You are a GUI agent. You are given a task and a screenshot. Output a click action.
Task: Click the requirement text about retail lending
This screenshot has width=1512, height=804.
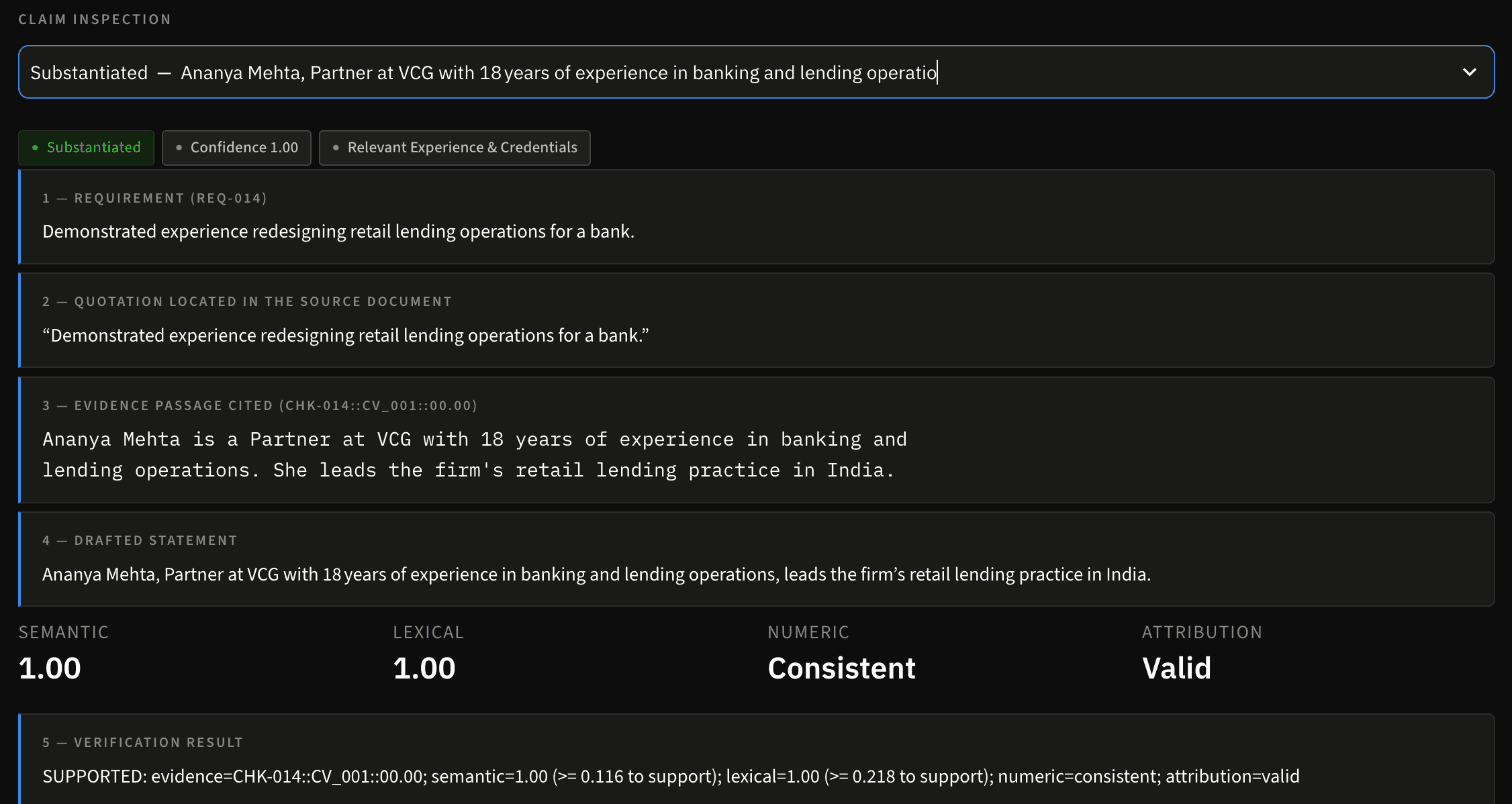(338, 232)
